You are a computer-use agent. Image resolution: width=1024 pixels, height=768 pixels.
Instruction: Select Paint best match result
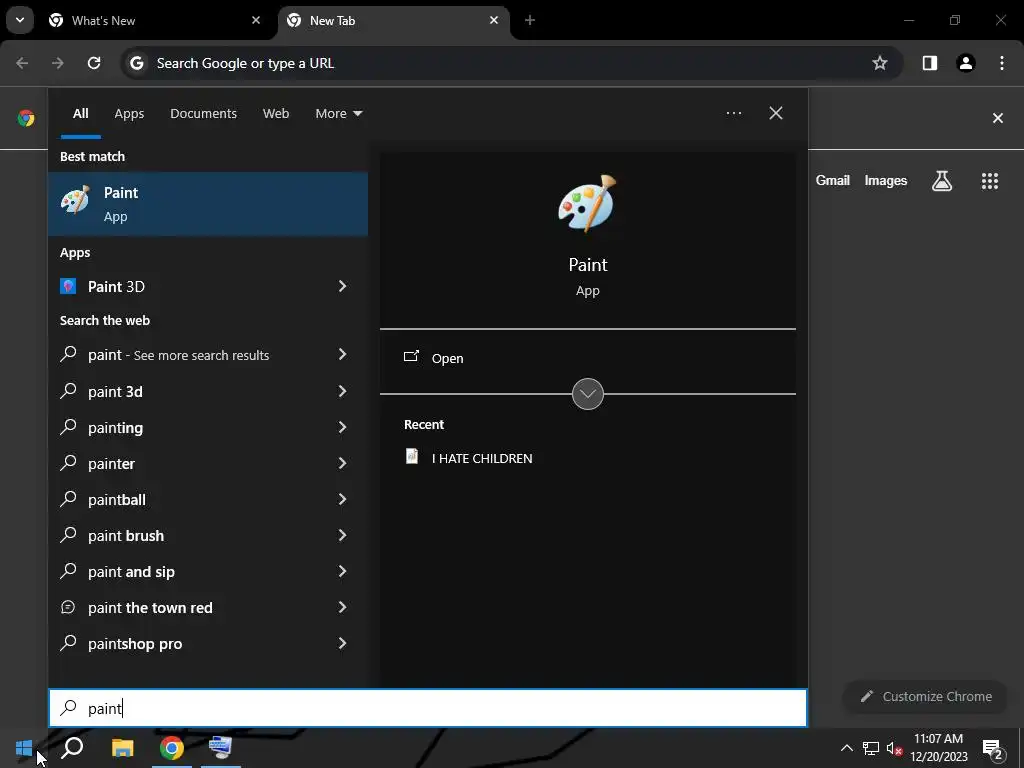click(208, 204)
